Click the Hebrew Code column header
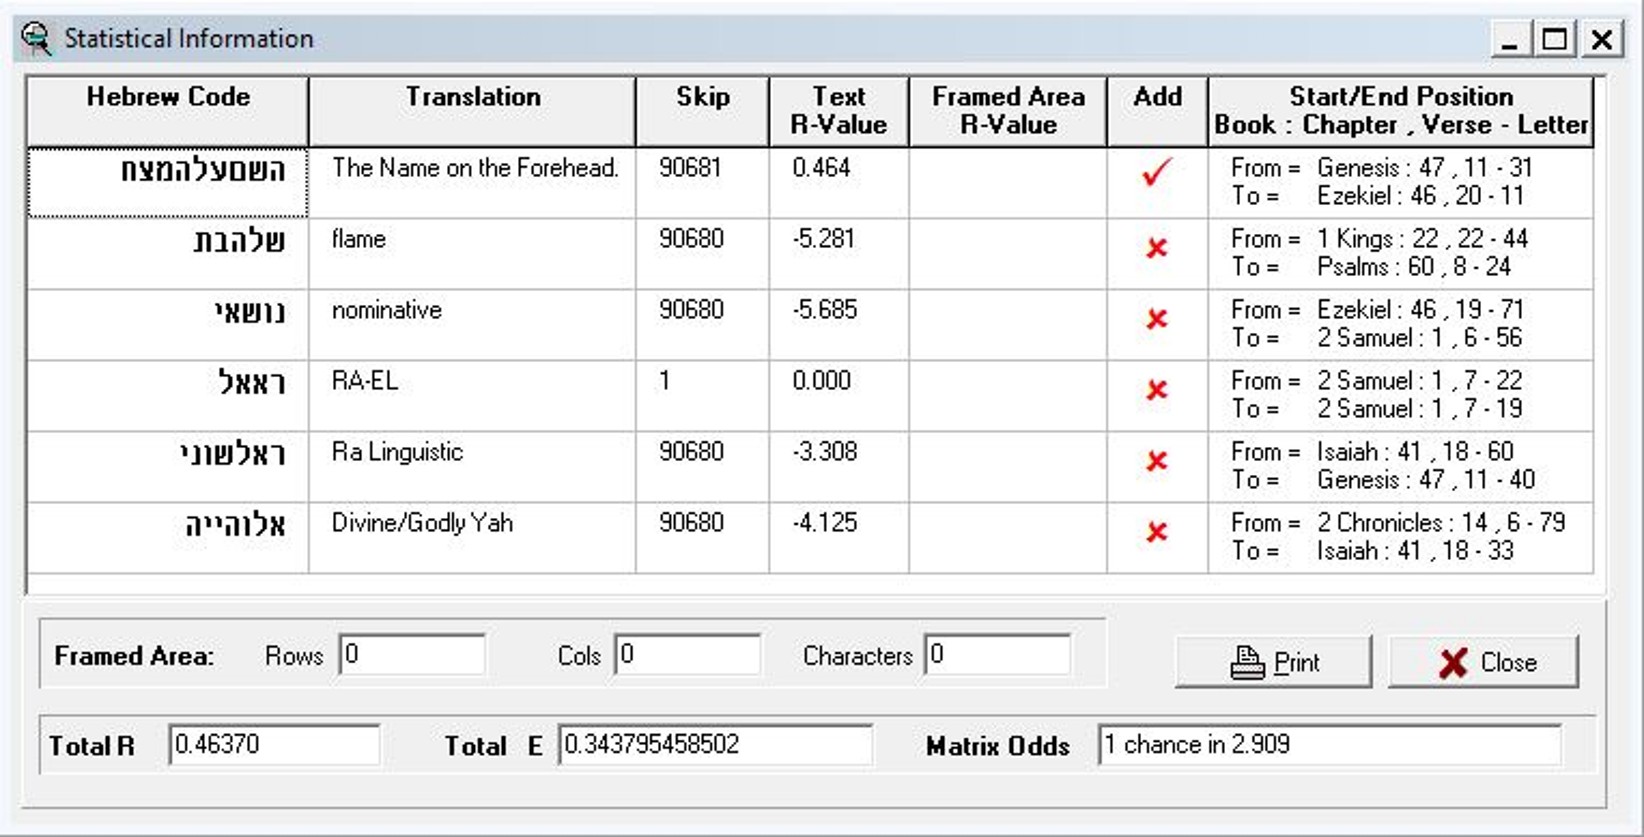 point(168,111)
